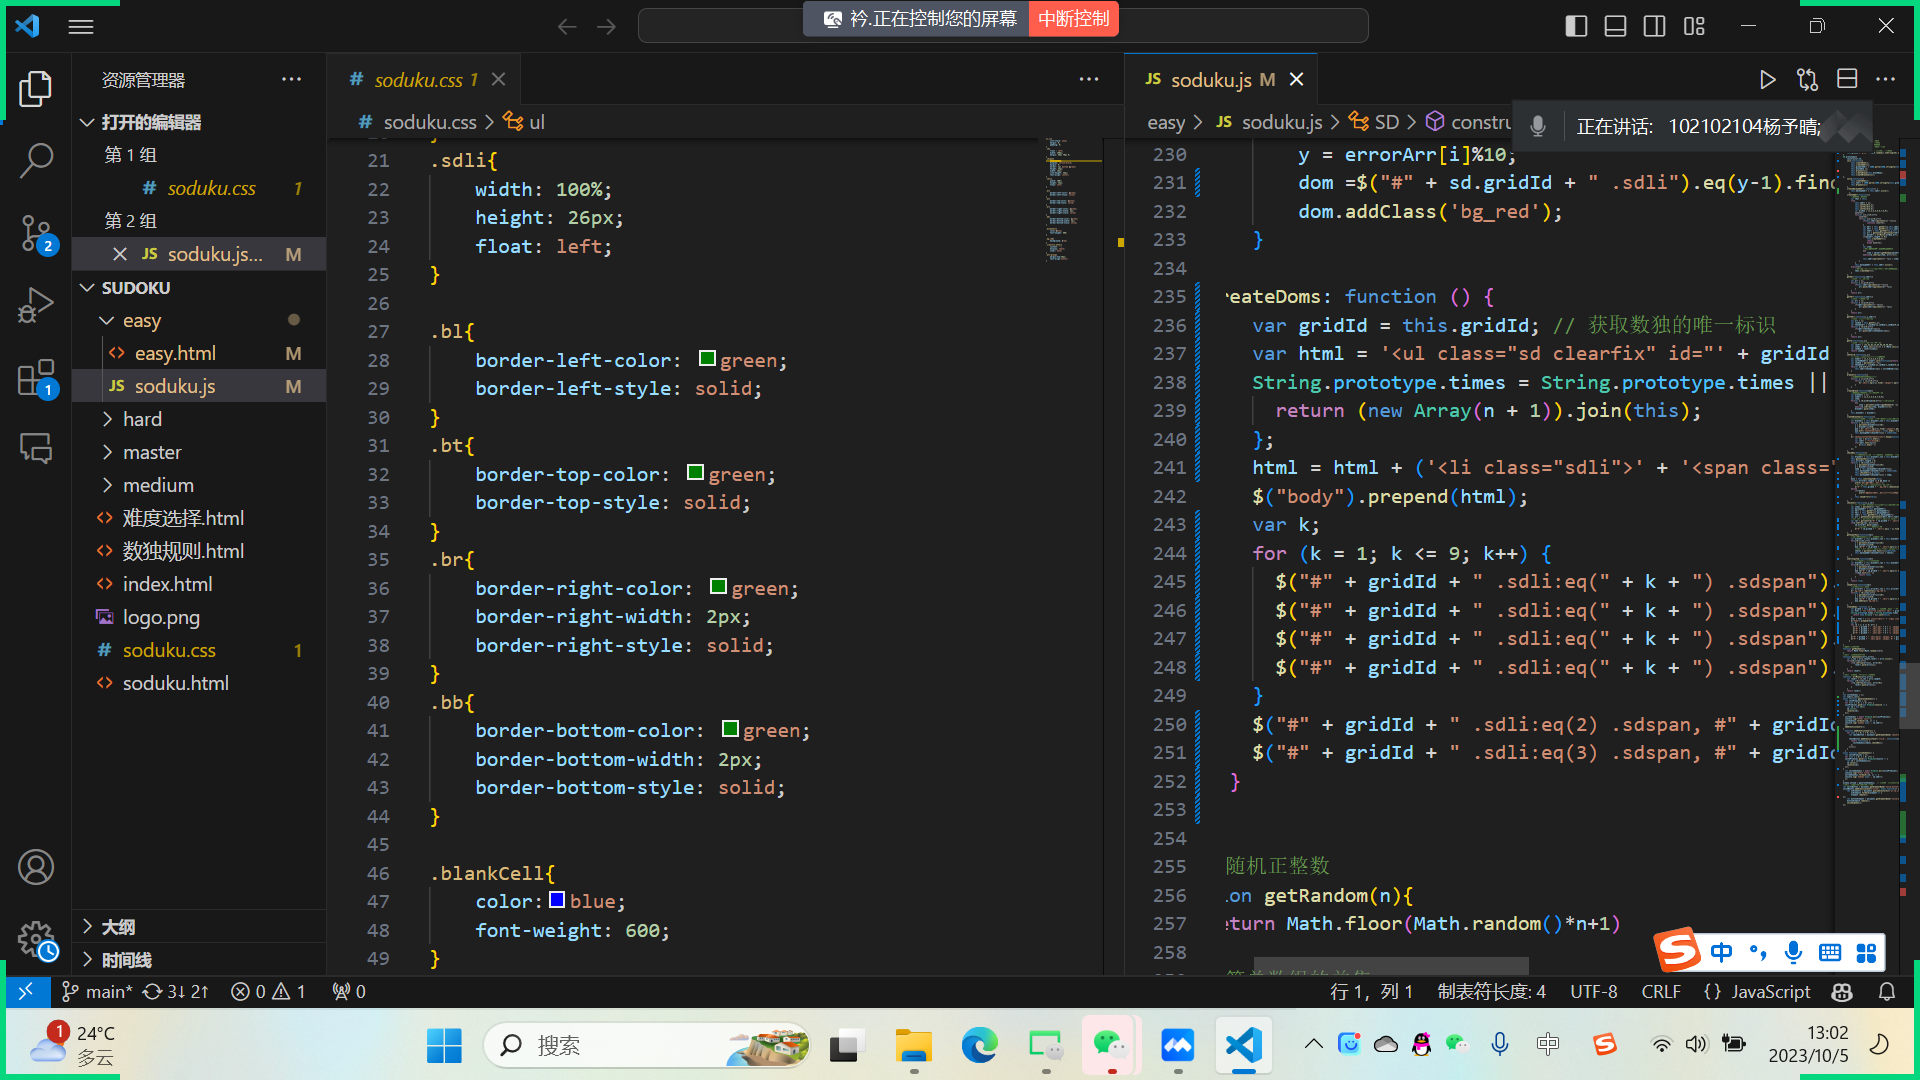Click the split editor right icon
Screen dimensions: 1920x1080
[x=1847, y=80]
